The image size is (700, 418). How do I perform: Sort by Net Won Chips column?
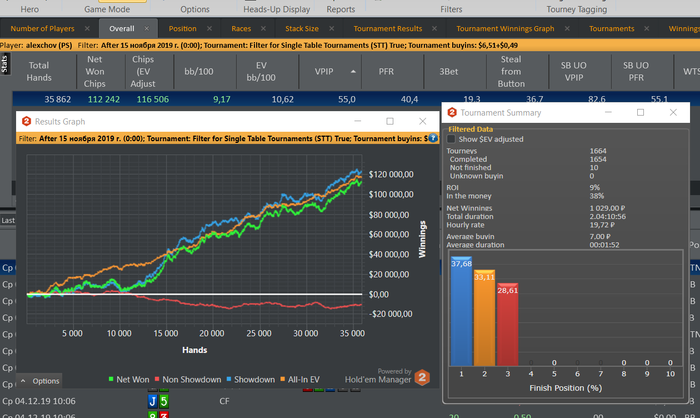click(x=95, y=71)
